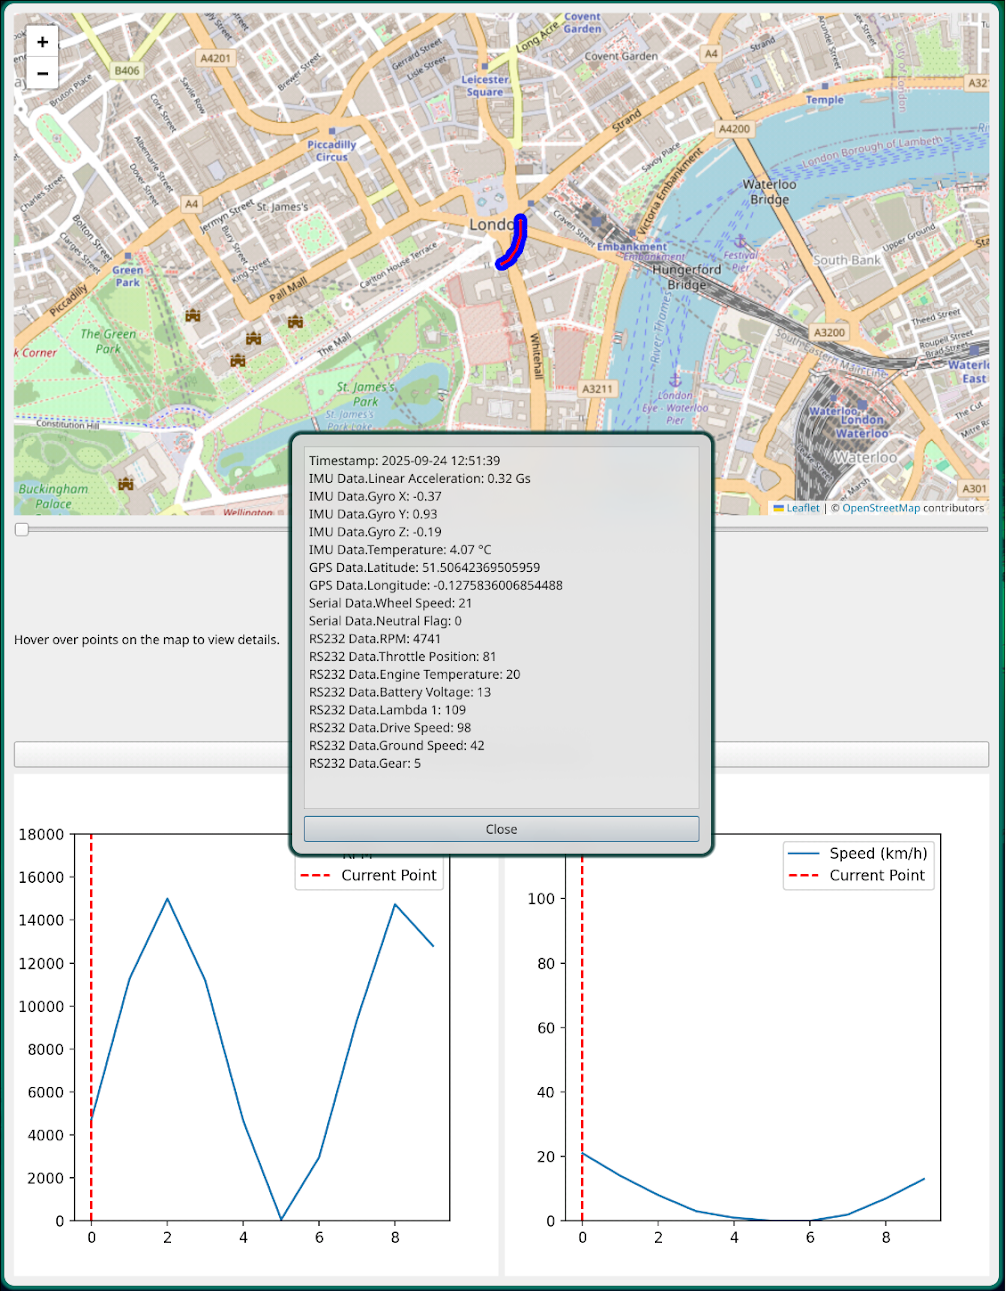
Task: Open the OpenStreetMap contributors link
Action: [880, 508]
